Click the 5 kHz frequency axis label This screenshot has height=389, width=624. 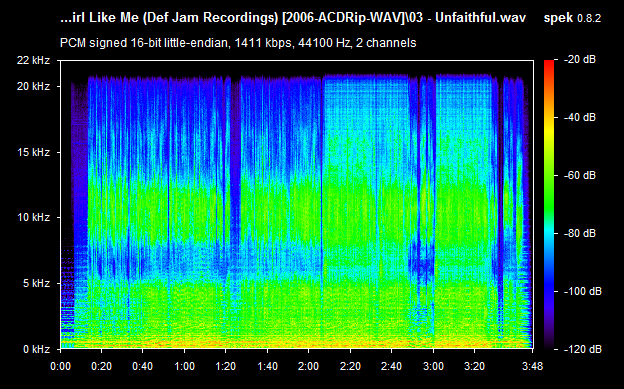(36, 283)
